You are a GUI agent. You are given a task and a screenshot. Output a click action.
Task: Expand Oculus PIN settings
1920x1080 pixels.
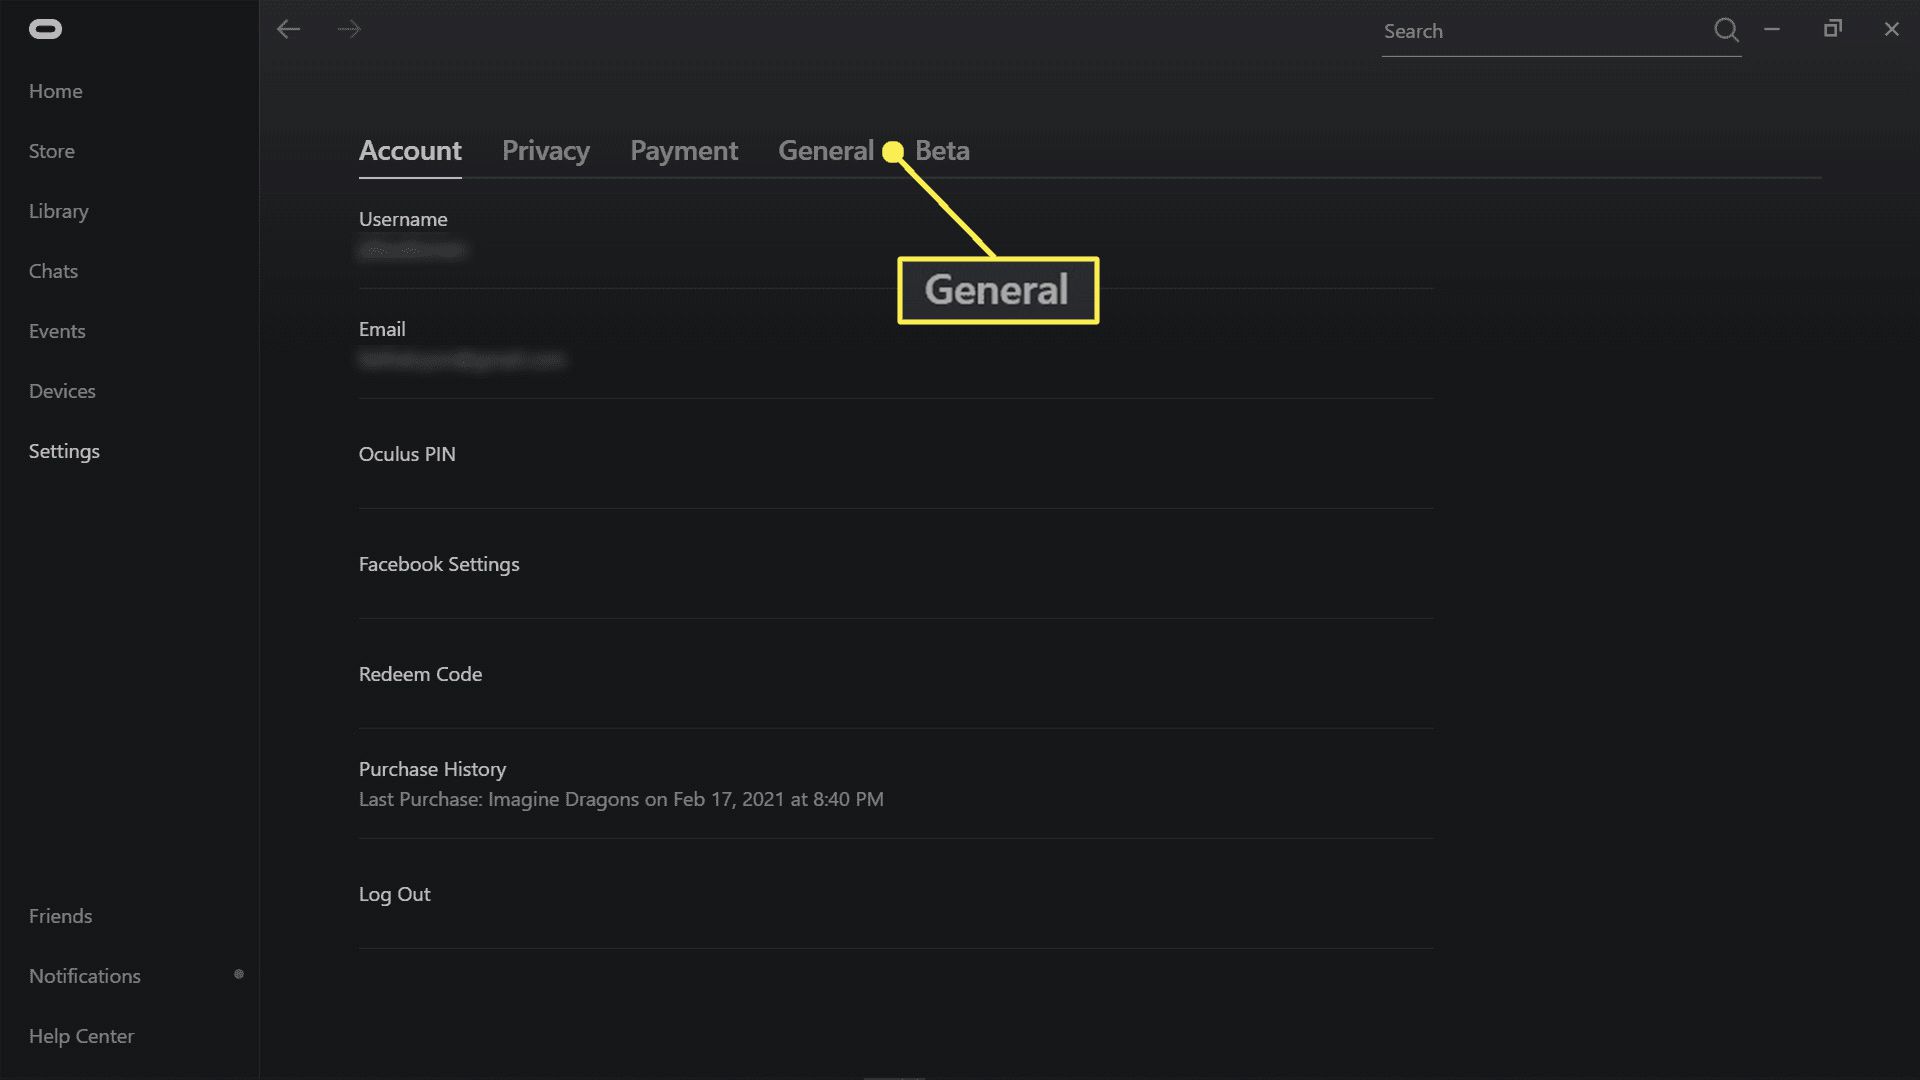point(406,454)
